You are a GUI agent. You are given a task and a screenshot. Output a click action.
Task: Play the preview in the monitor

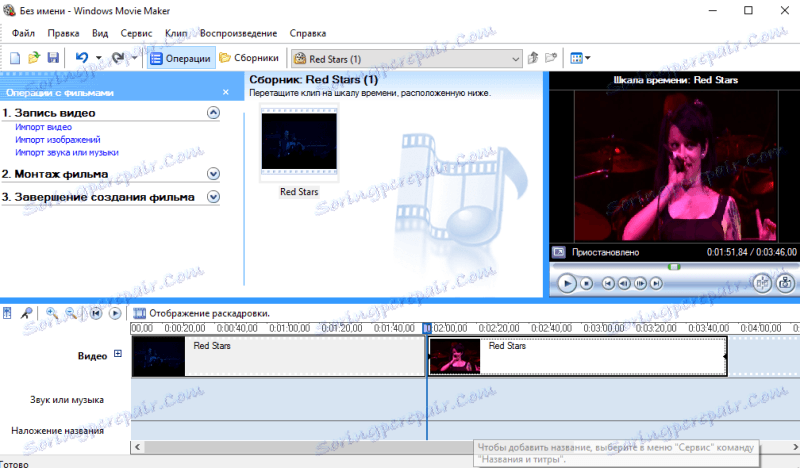tap(566, 283)
